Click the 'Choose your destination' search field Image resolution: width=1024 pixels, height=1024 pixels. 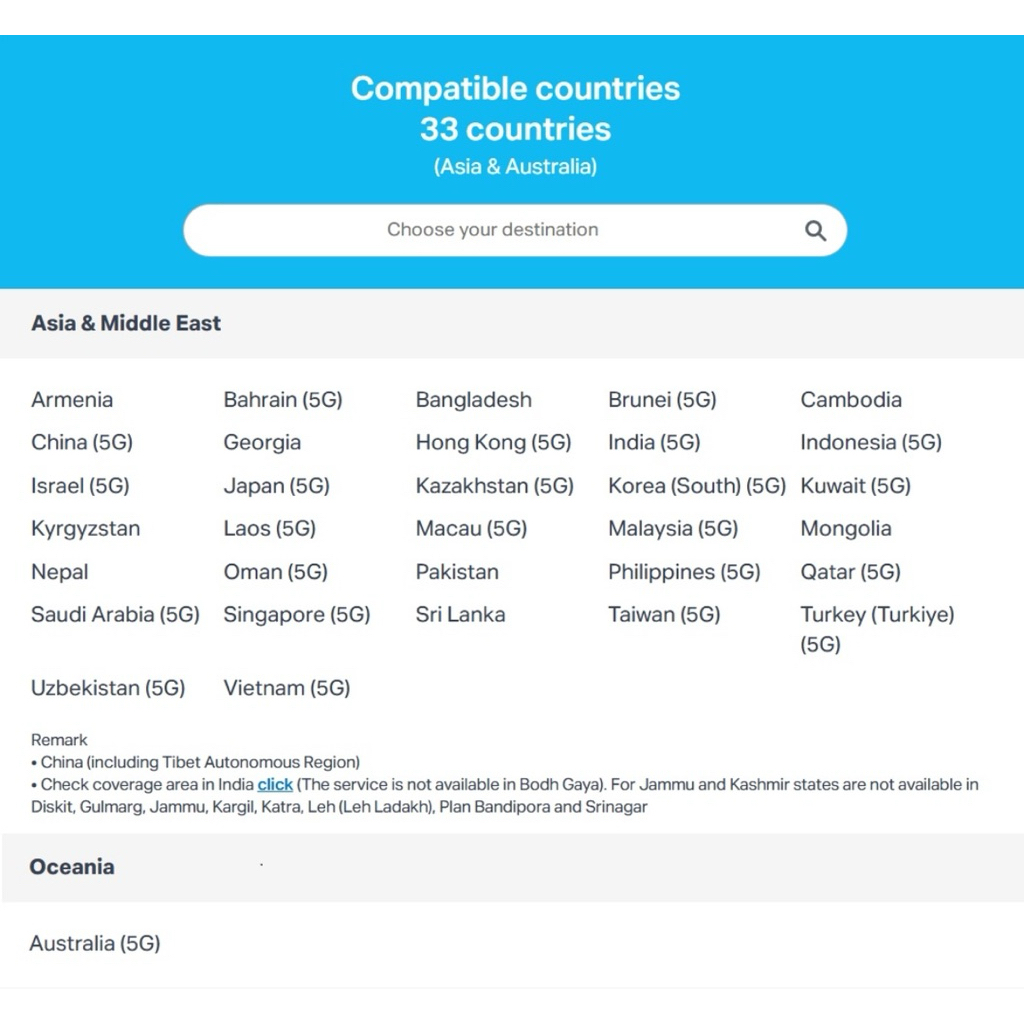(493, 230)
